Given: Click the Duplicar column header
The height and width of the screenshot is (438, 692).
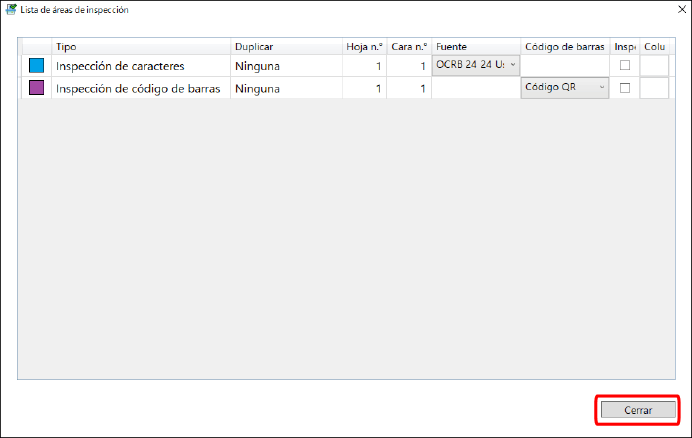Looking at the screenshot, I should point(285,47).
